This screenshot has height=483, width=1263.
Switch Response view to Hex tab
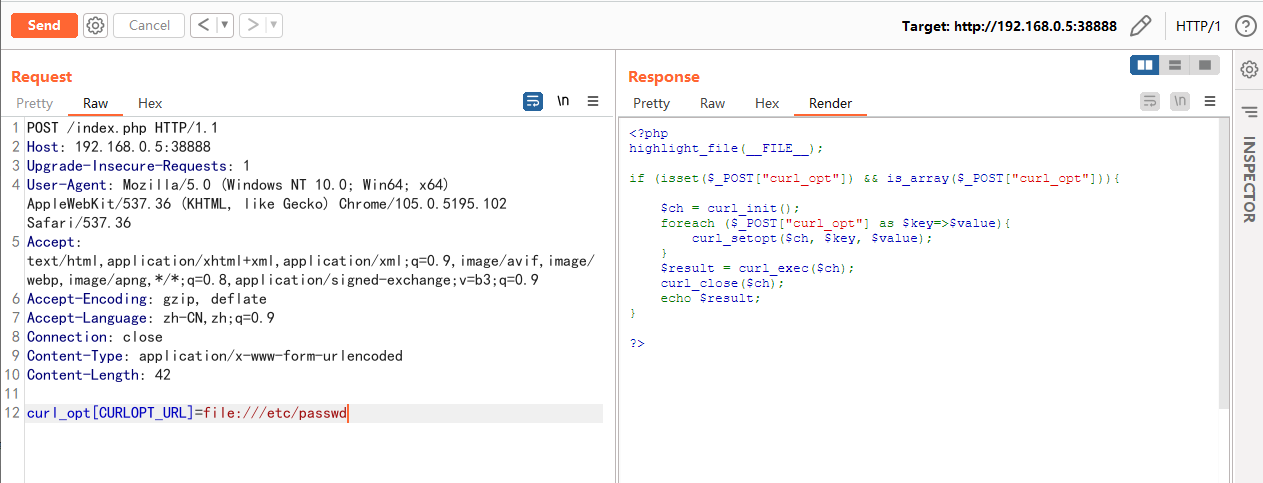point(767,103)
